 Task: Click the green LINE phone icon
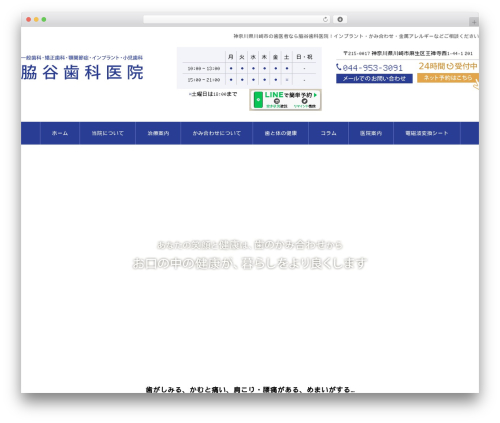click(x=258, y=100)
